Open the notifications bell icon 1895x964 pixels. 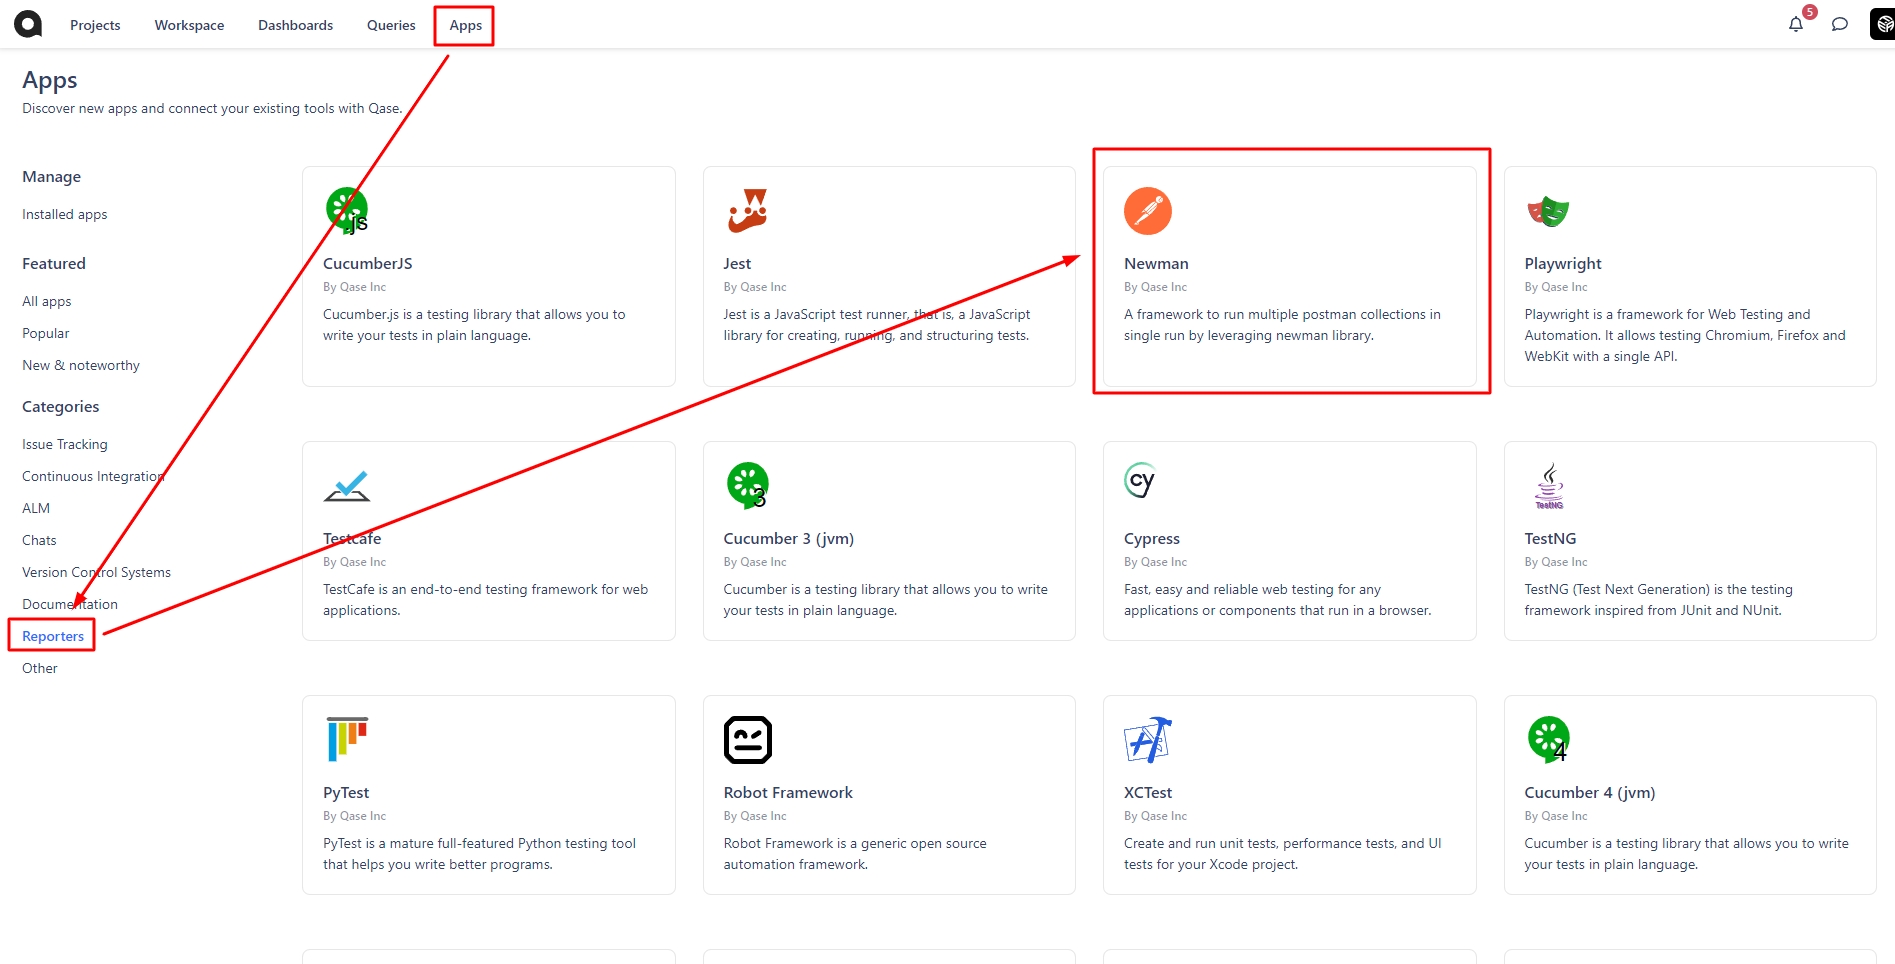pyautogui.click(x=1796, y=24)
